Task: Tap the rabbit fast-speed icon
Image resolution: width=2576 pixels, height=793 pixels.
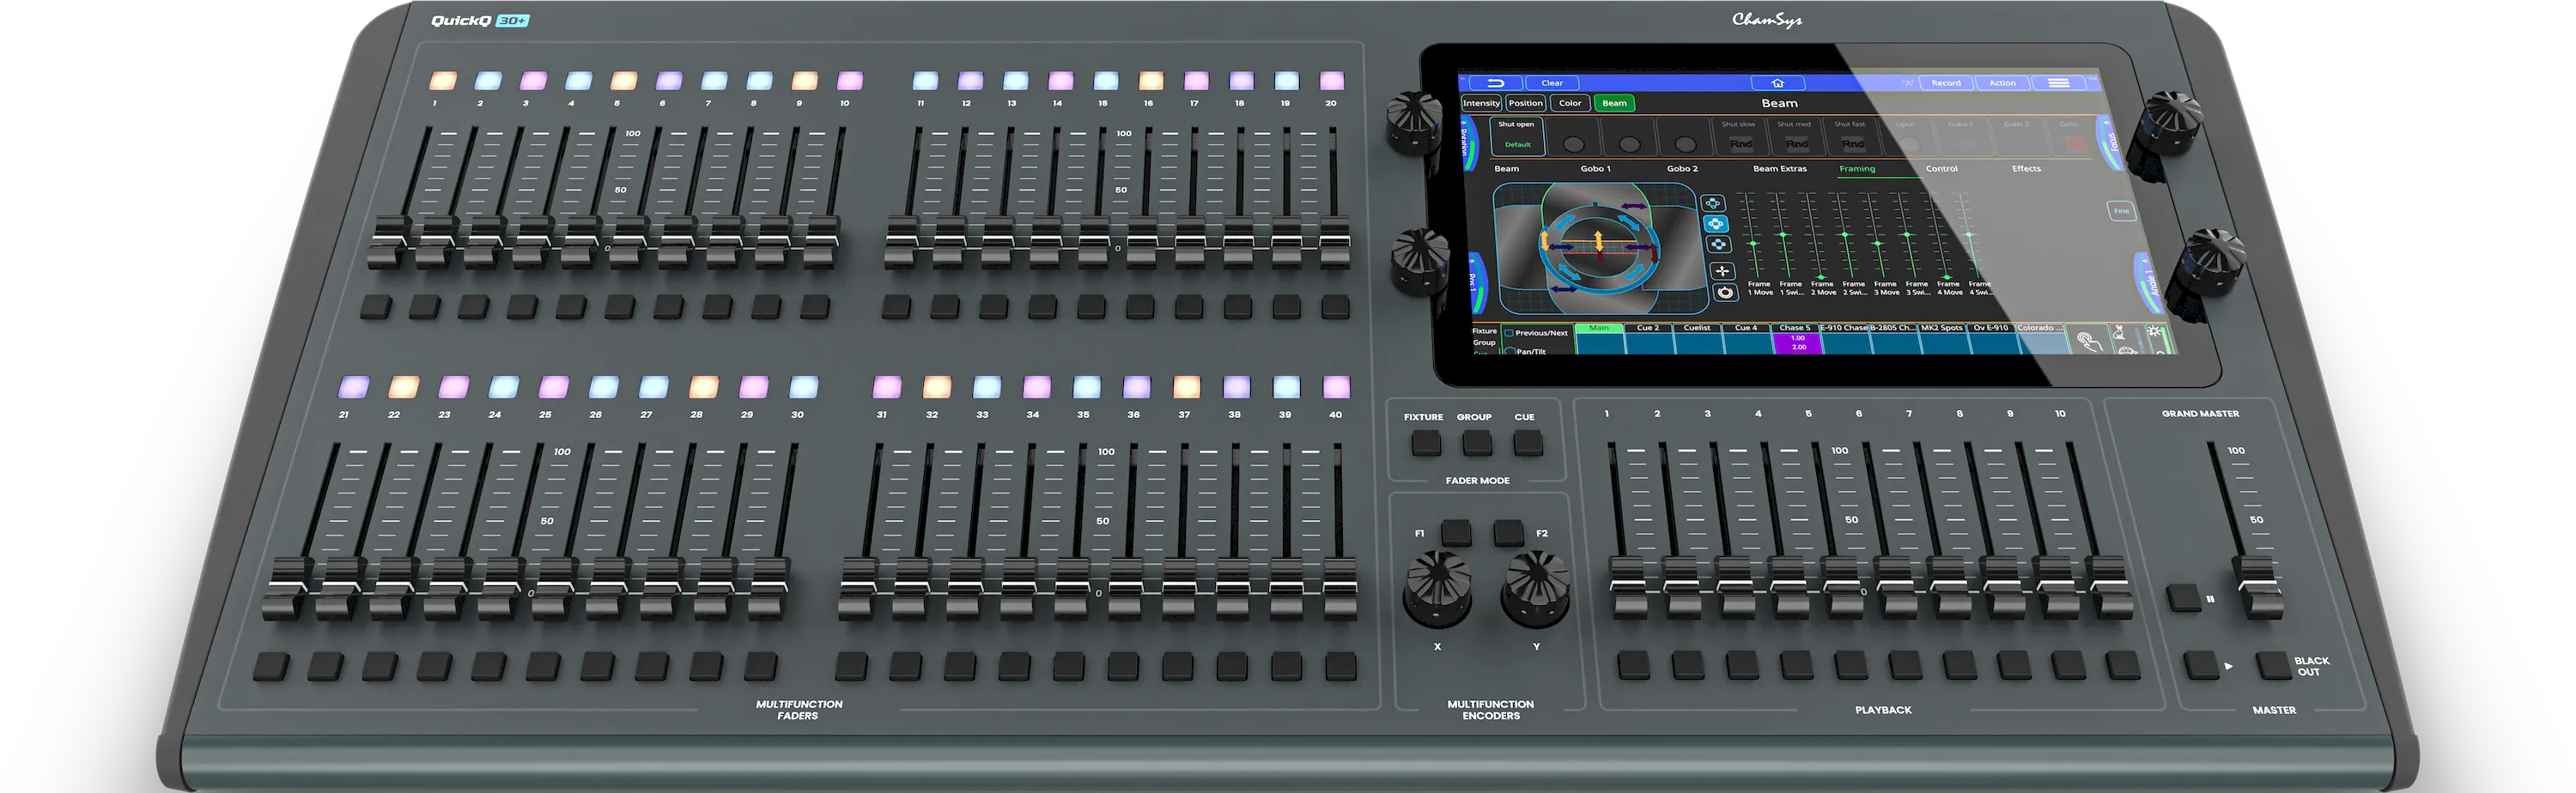Action: (x=2119, y=332)
